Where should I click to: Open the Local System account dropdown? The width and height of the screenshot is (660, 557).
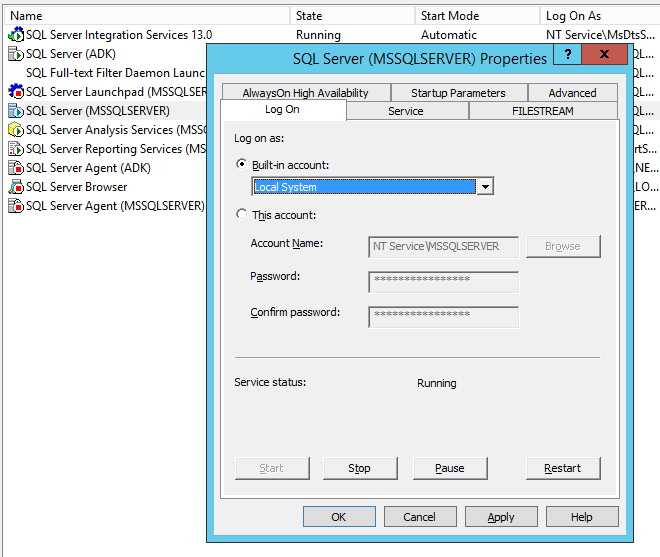(485, 187)
